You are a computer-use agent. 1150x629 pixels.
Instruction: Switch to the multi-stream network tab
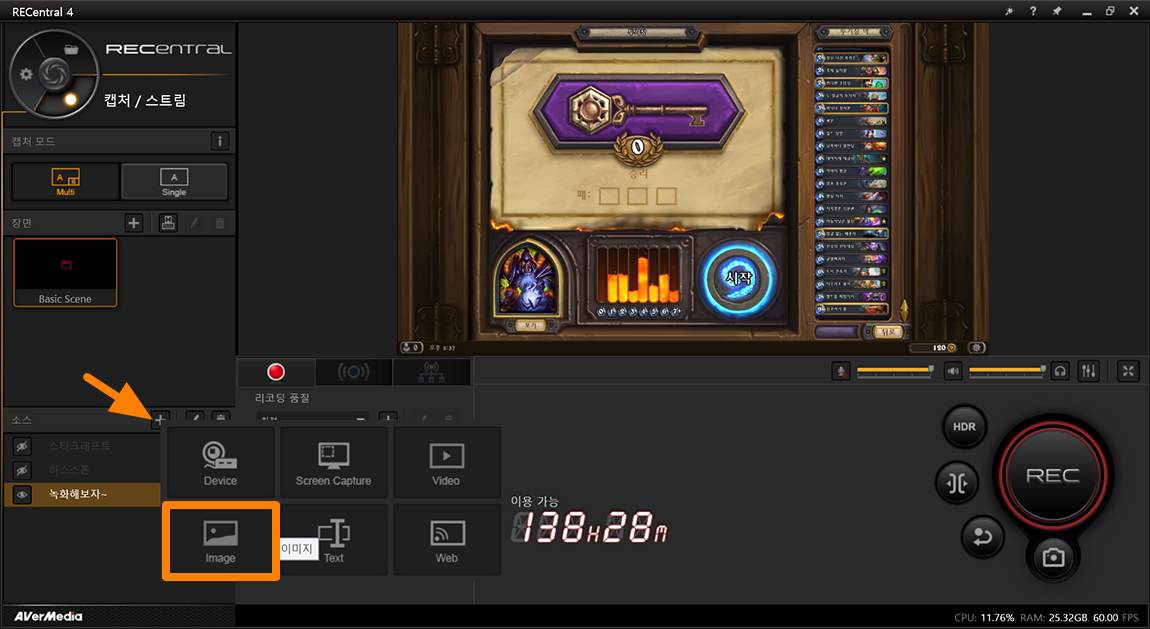[x=431, y=372]
